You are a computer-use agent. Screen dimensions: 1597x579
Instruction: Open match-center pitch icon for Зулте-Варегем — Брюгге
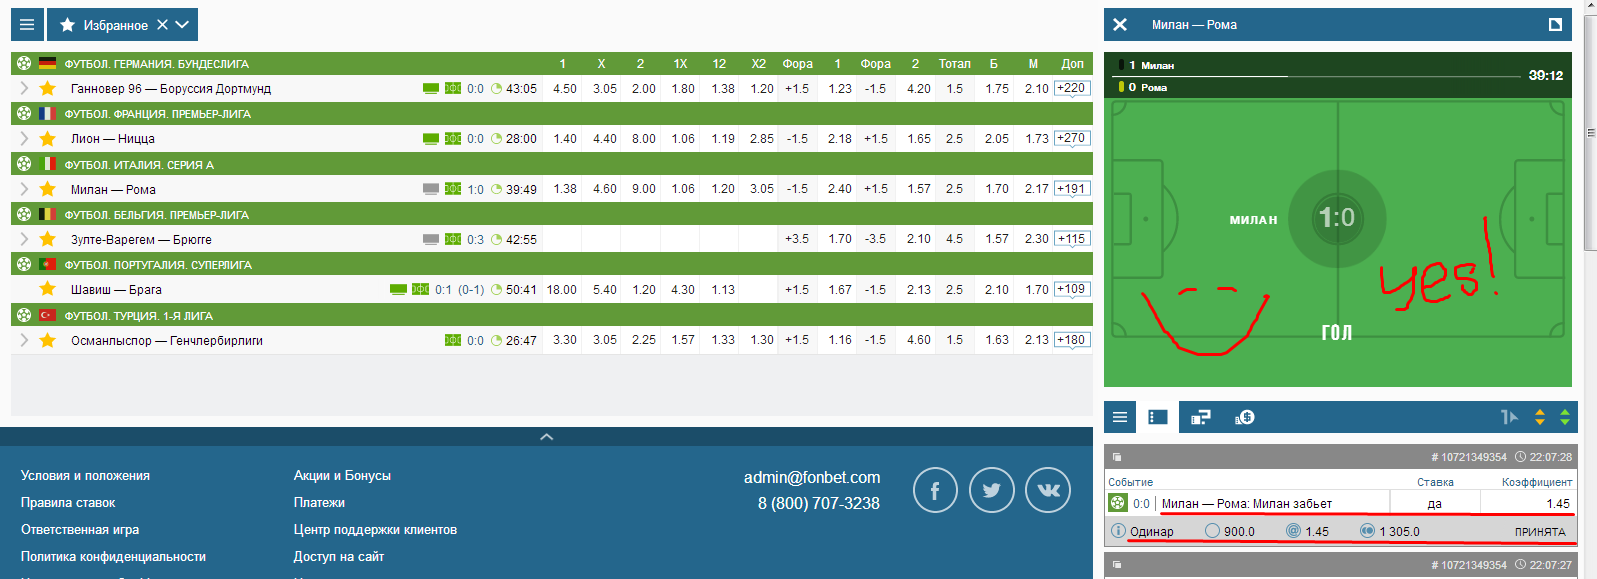(453, 239)
